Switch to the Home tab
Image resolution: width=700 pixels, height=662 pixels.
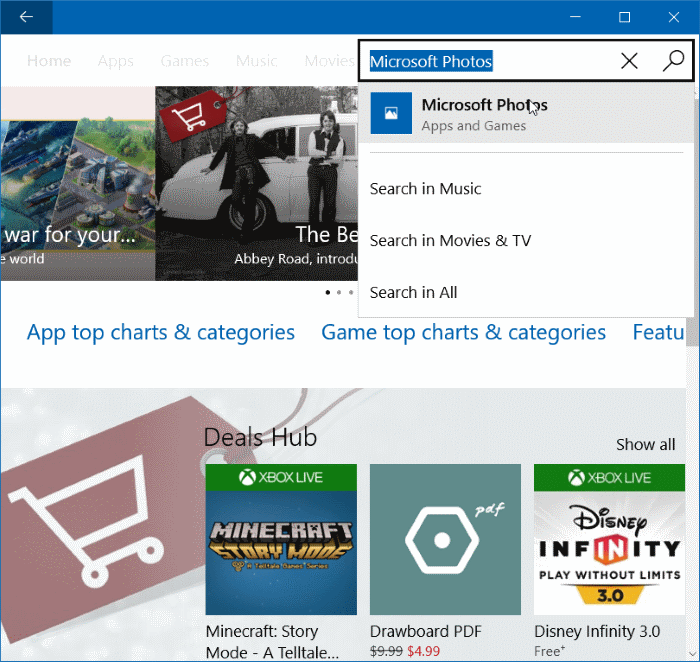(x=49, y=61)
